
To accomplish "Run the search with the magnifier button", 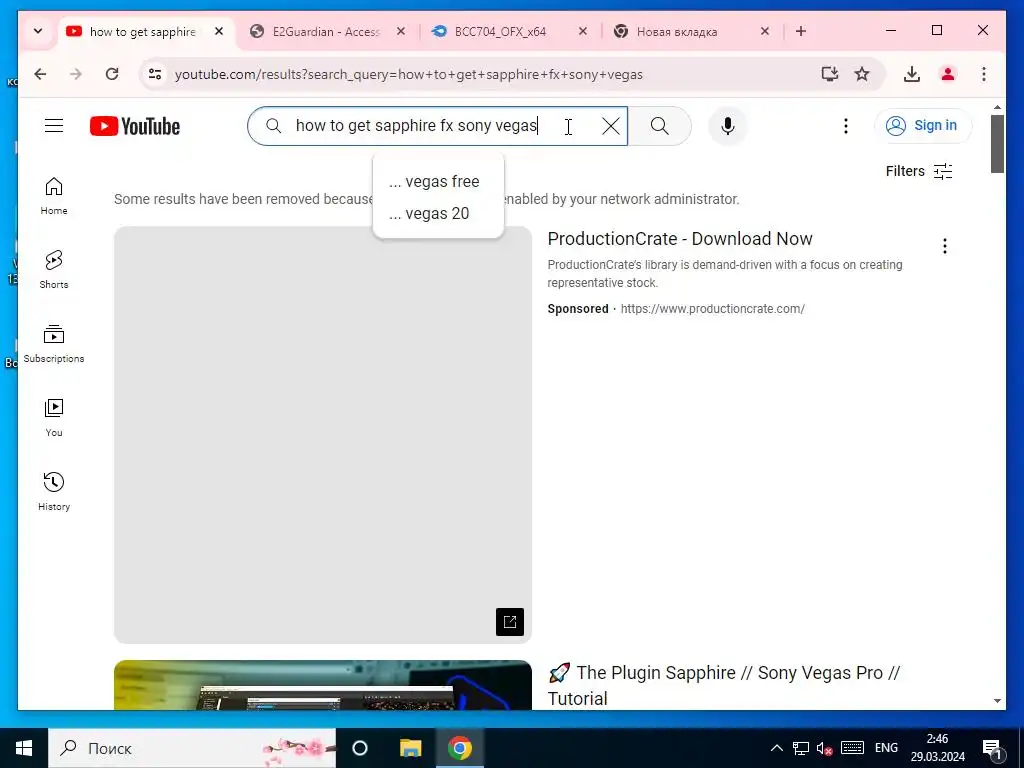I will (x=660, y=126).
